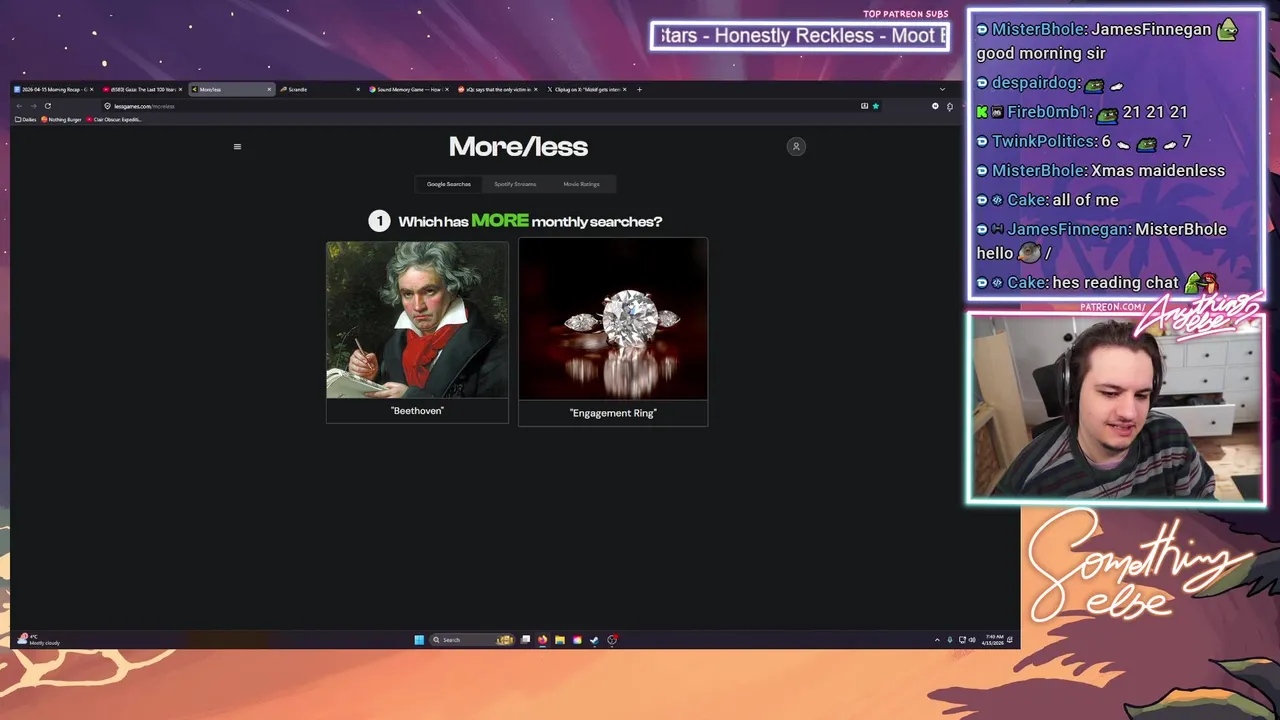Image resolution: width=1280 pixels, height=720 pixels.
Task: Bookmark this page with the star icon
Action: (876, 106)
